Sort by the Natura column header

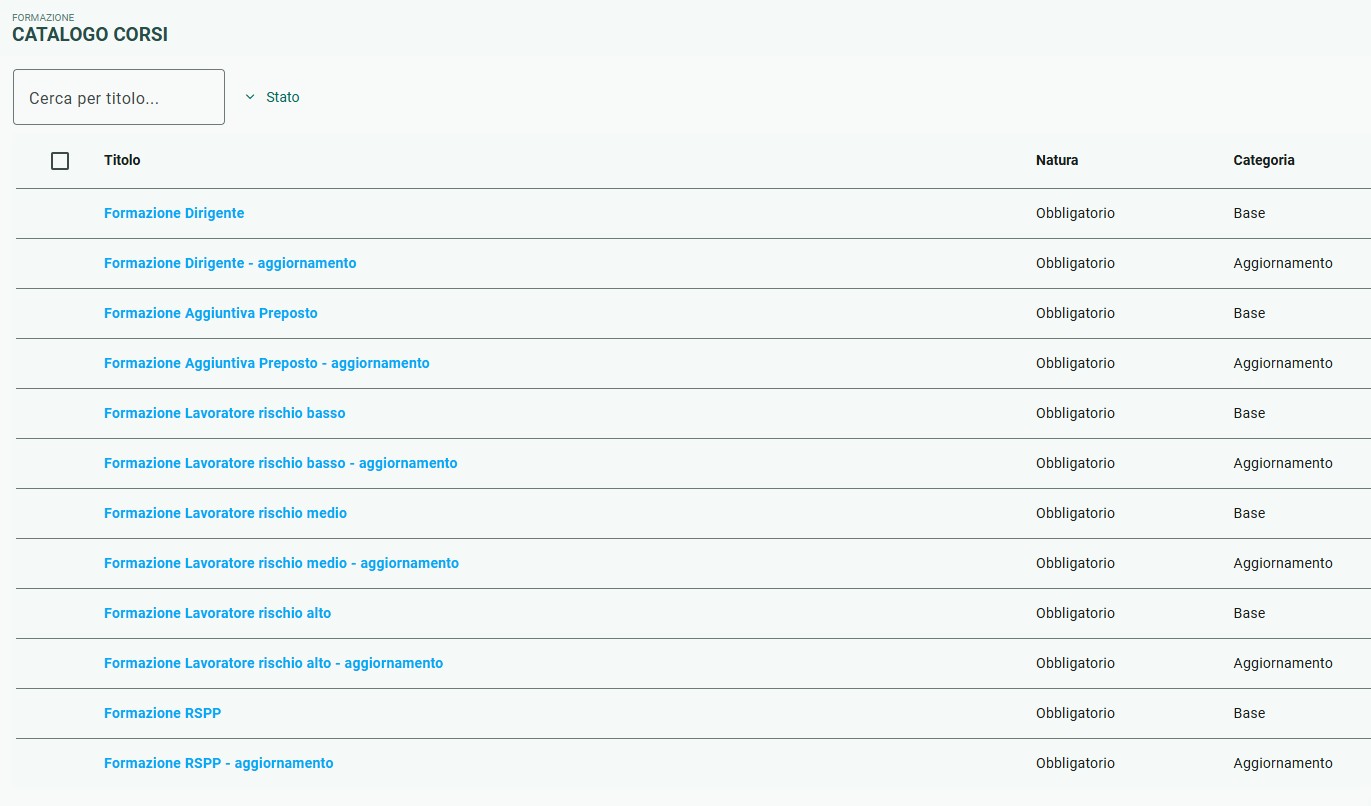coord(1057,160)
